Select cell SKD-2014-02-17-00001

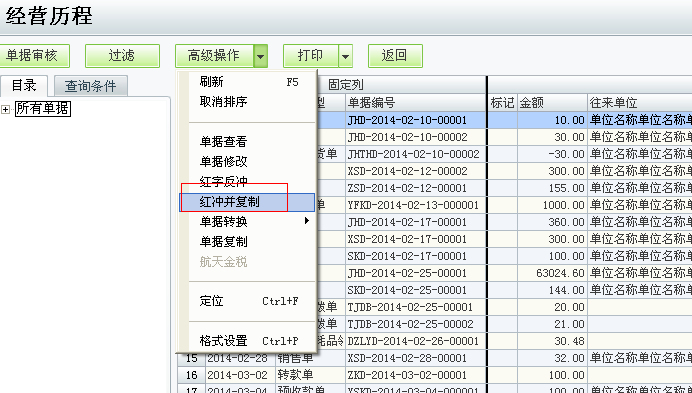[x=416, y=256]
